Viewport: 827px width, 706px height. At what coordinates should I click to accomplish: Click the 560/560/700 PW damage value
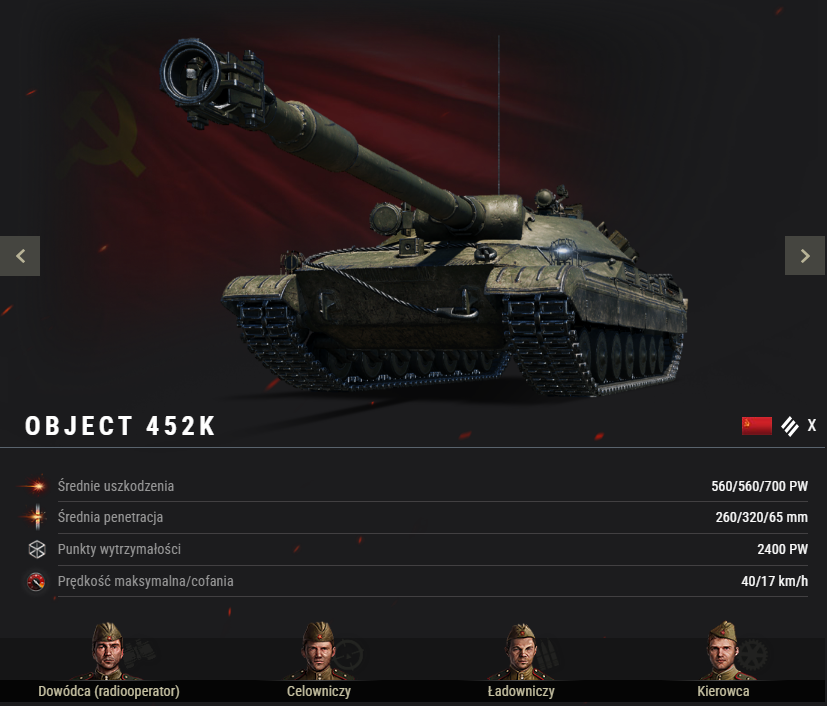[759, 486]
